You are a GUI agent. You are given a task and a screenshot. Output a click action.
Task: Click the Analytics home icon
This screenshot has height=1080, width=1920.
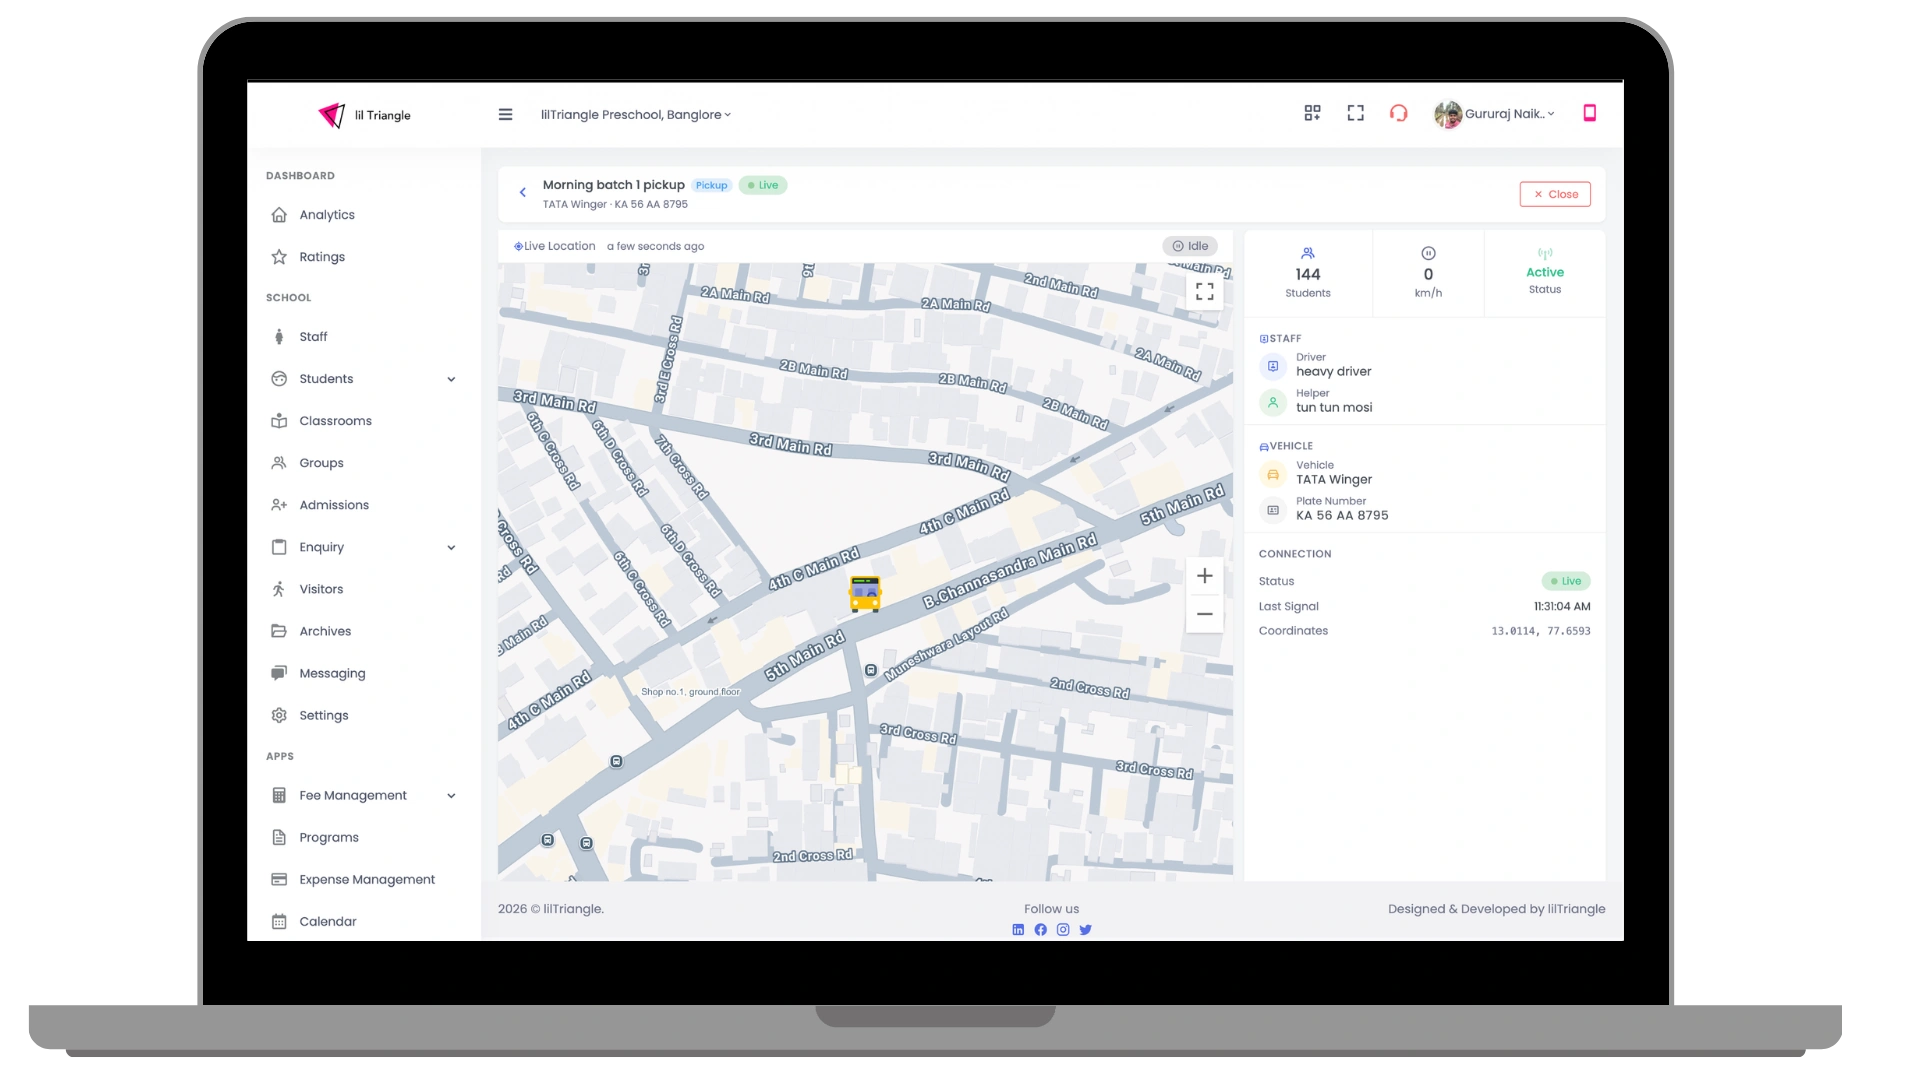(279, 215)
